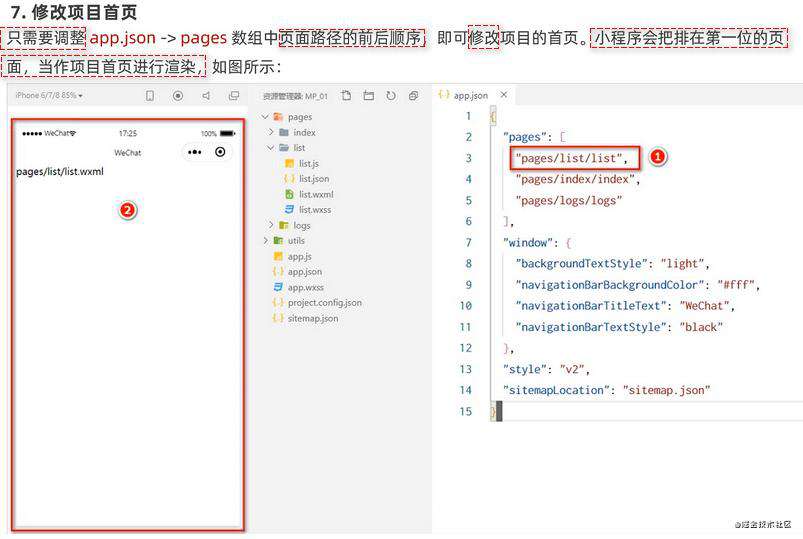Click the simulator capsule close circle button

220,152
